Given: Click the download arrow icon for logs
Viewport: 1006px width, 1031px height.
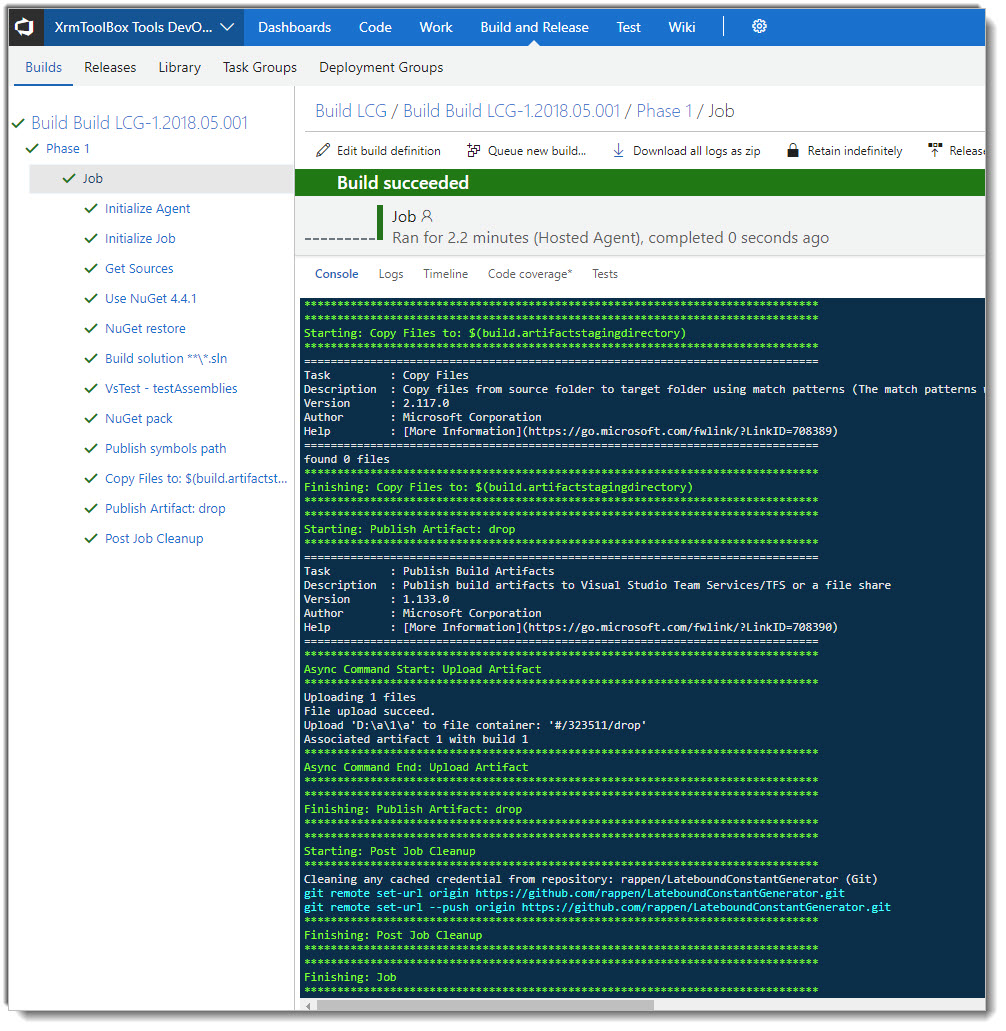Looking at the screenshot, I should click(619, 151).
